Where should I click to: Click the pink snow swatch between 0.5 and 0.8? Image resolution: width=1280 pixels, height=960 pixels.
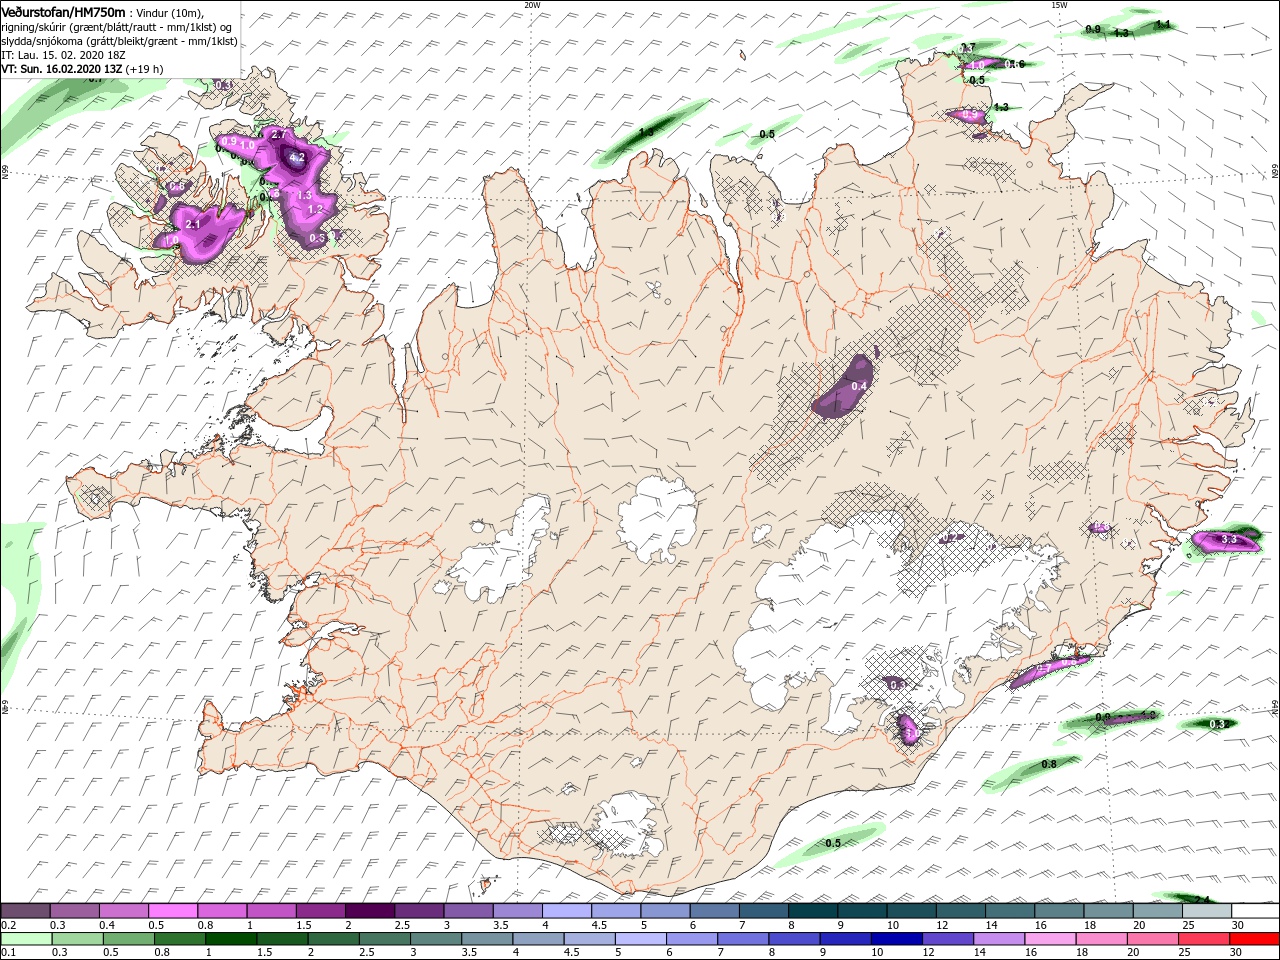pyautogui.click(x=173, y=911)
